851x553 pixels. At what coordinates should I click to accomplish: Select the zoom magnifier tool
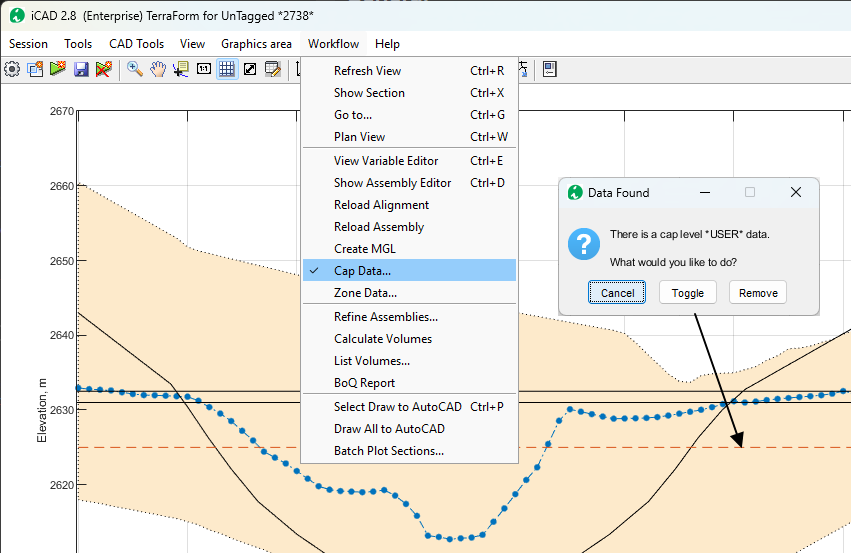pyautogui.click(x=134, y=70)
